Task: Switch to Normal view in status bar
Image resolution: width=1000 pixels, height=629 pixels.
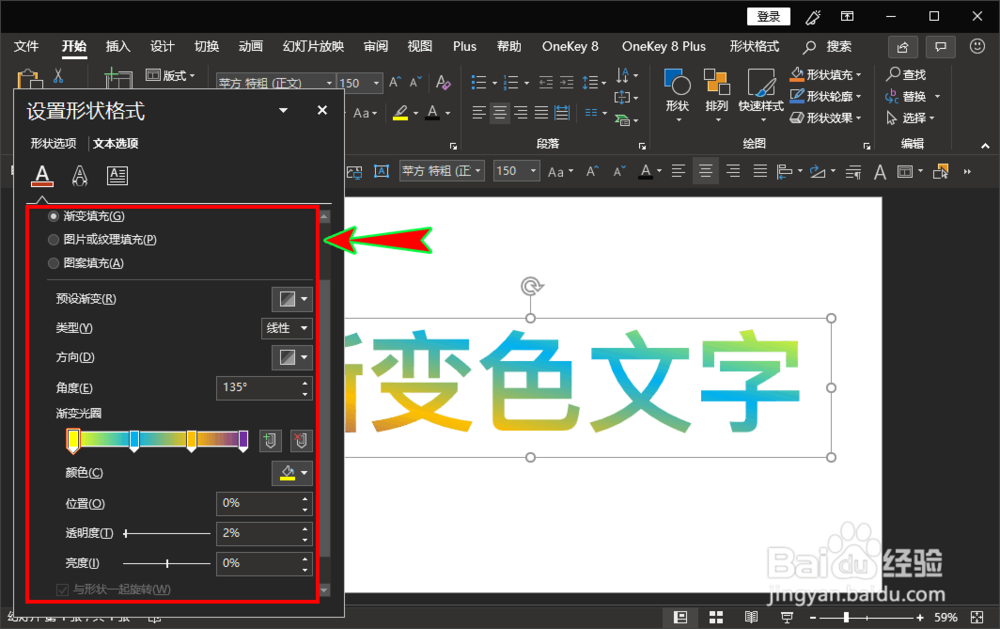Action: pyautogui.click(x=680, y=617)
